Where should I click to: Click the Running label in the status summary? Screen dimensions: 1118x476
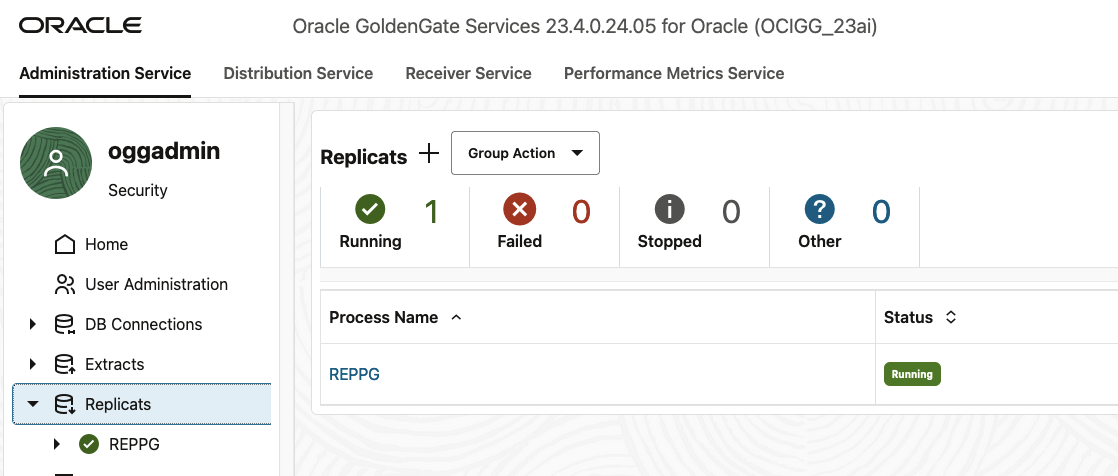tap(370, 242)
